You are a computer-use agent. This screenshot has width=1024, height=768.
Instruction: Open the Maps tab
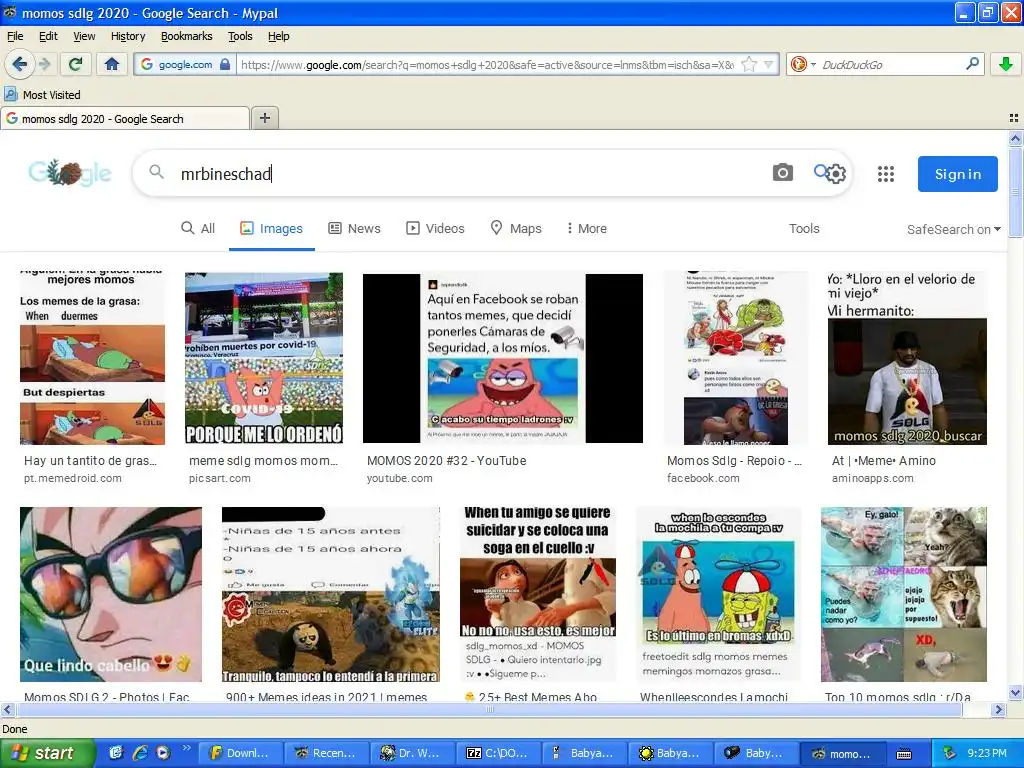pos(516,228)
